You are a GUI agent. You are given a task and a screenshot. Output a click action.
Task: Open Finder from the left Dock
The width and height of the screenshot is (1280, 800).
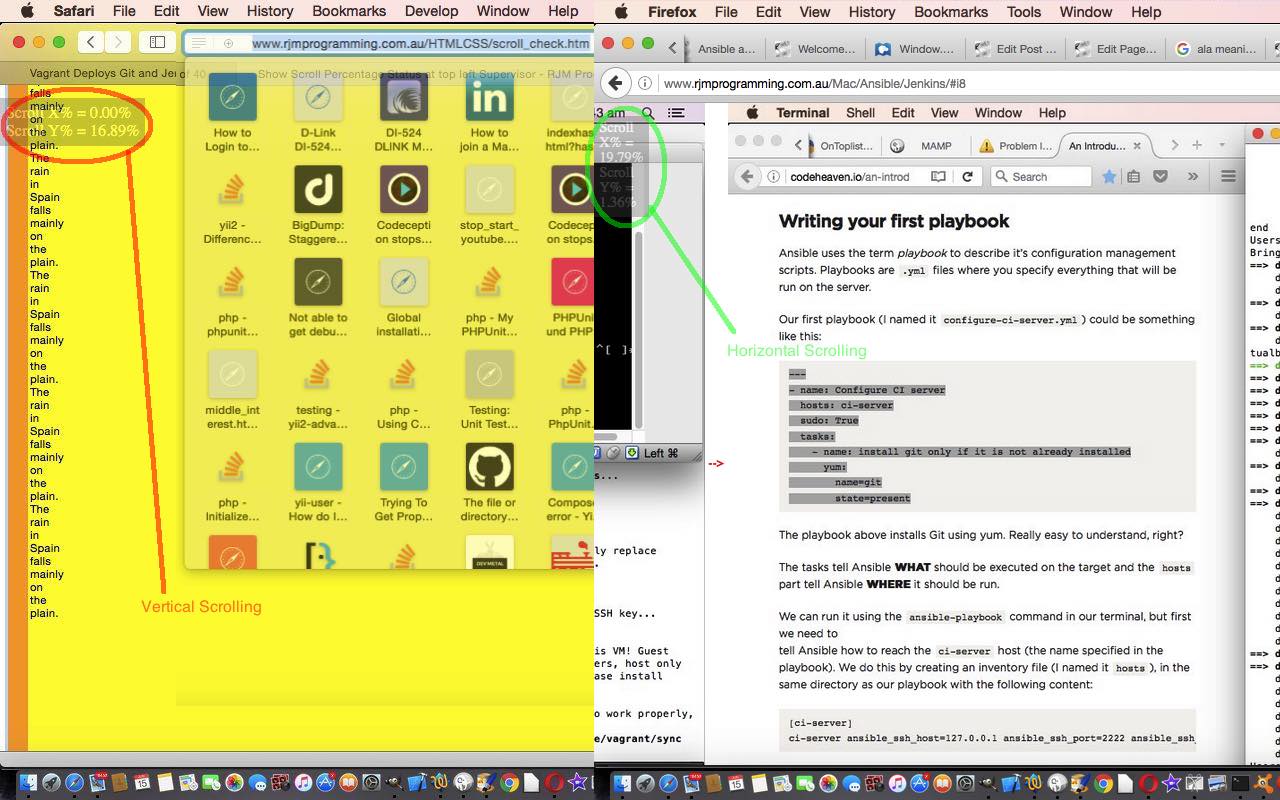click(28, 783)
